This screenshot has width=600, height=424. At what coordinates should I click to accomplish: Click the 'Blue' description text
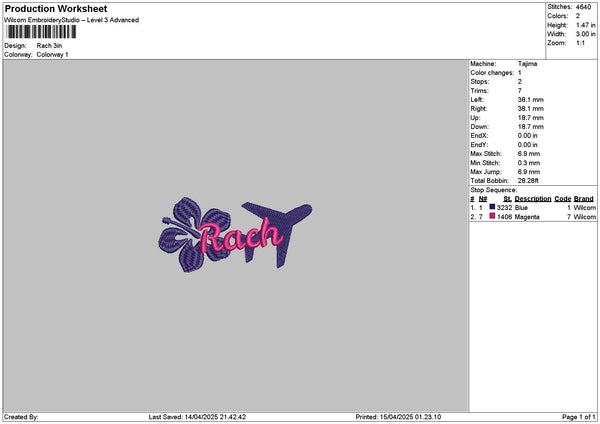[521, 208]
